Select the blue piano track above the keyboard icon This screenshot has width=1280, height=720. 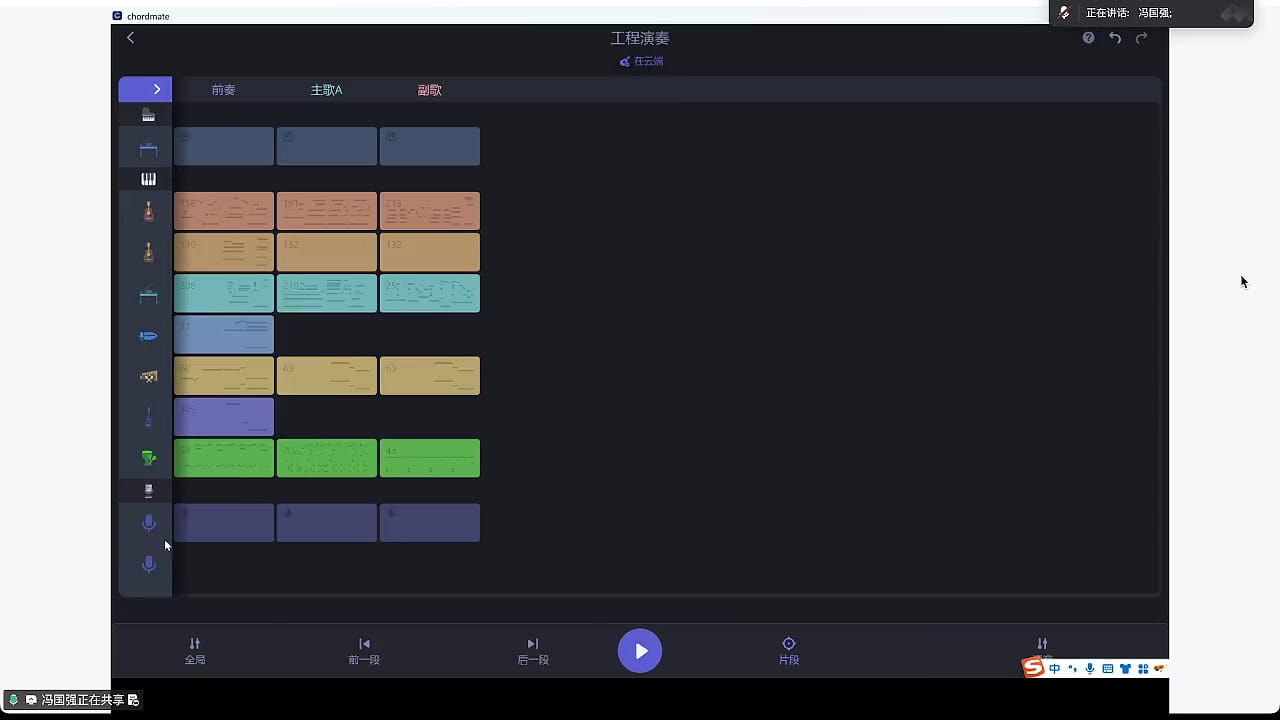[x=148, y=150]
